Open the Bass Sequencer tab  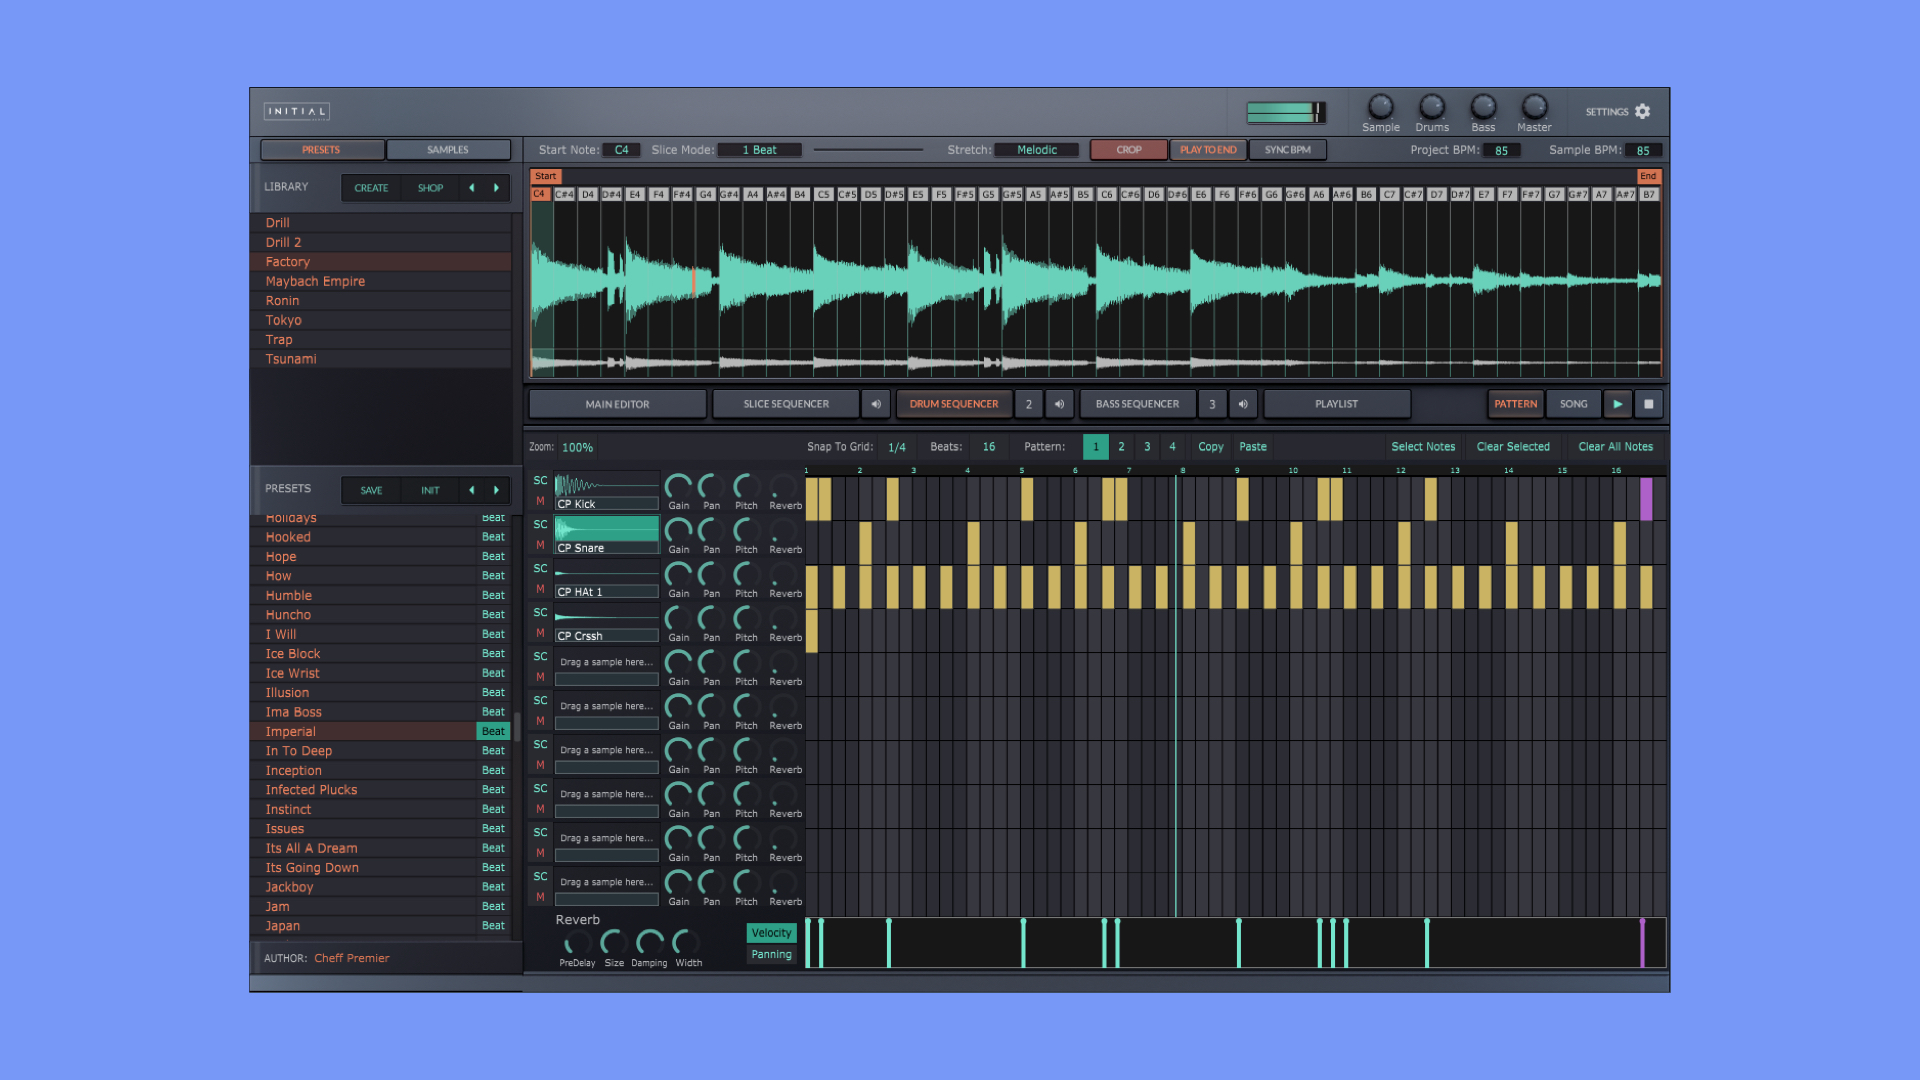[x=1137, y=404]
